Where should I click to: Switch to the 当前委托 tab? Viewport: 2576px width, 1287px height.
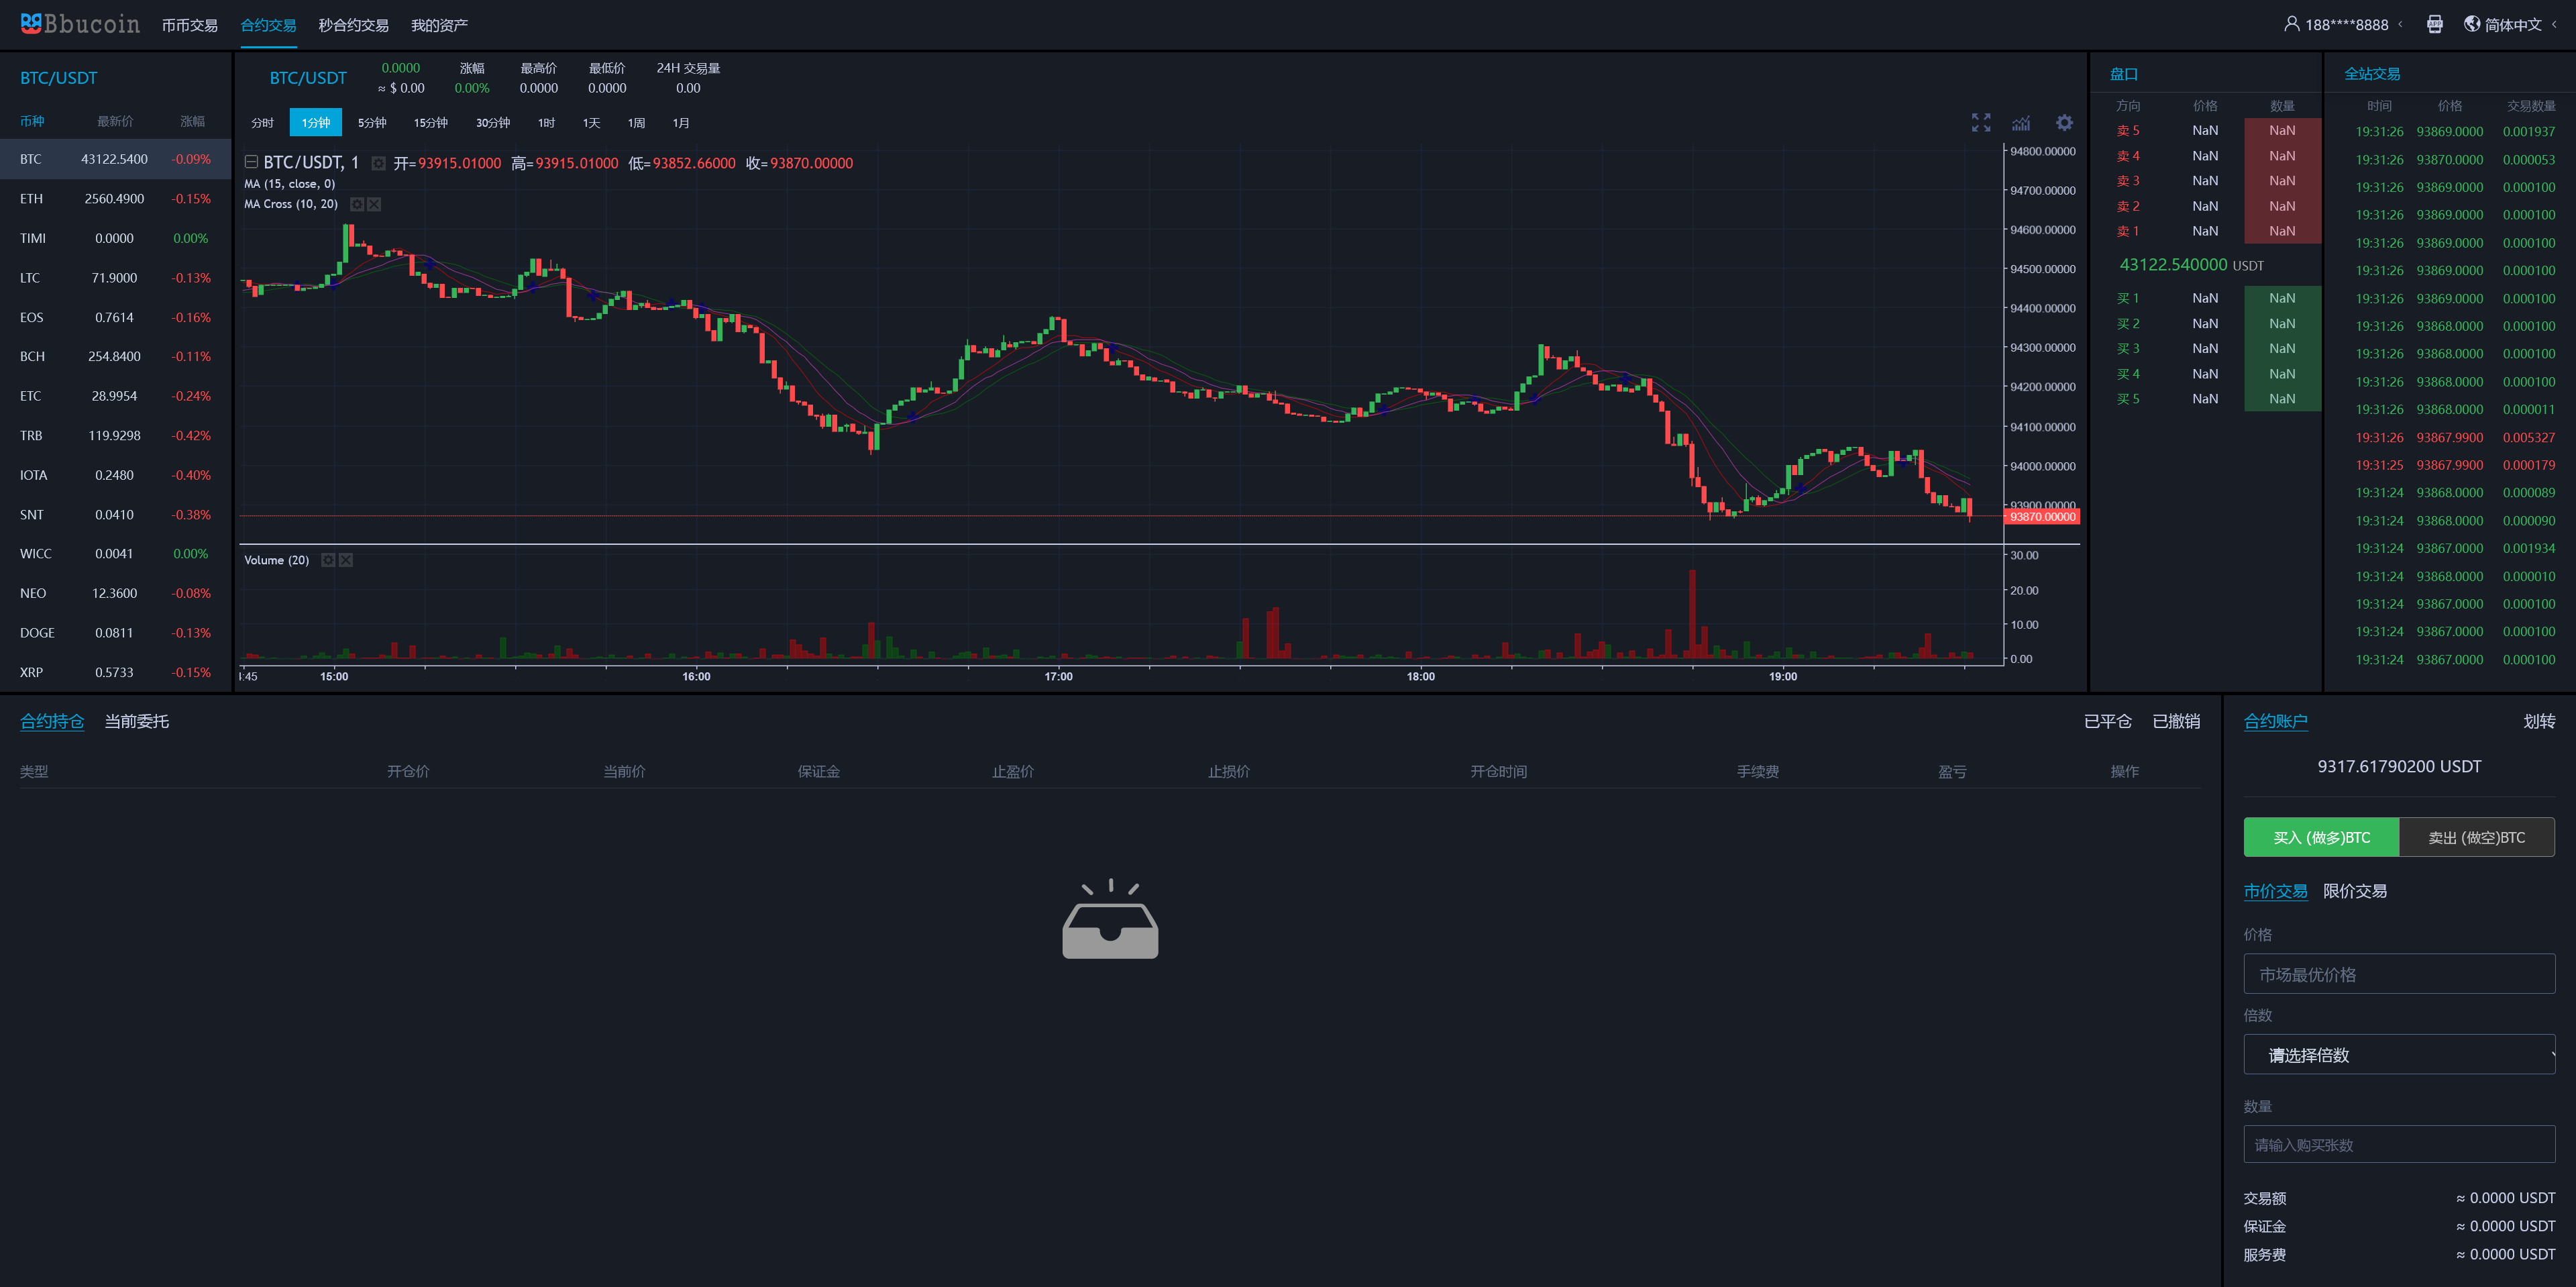tap(137, 721)
